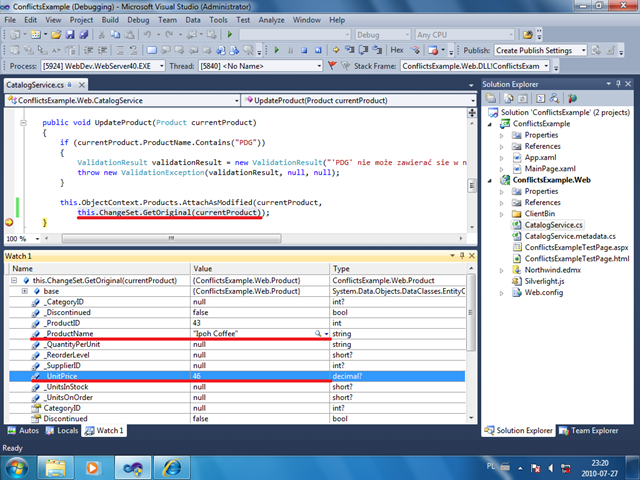Toggle the breakpoint marker in the editor margin
The image size is (640, 480).
tap(9, 222)
